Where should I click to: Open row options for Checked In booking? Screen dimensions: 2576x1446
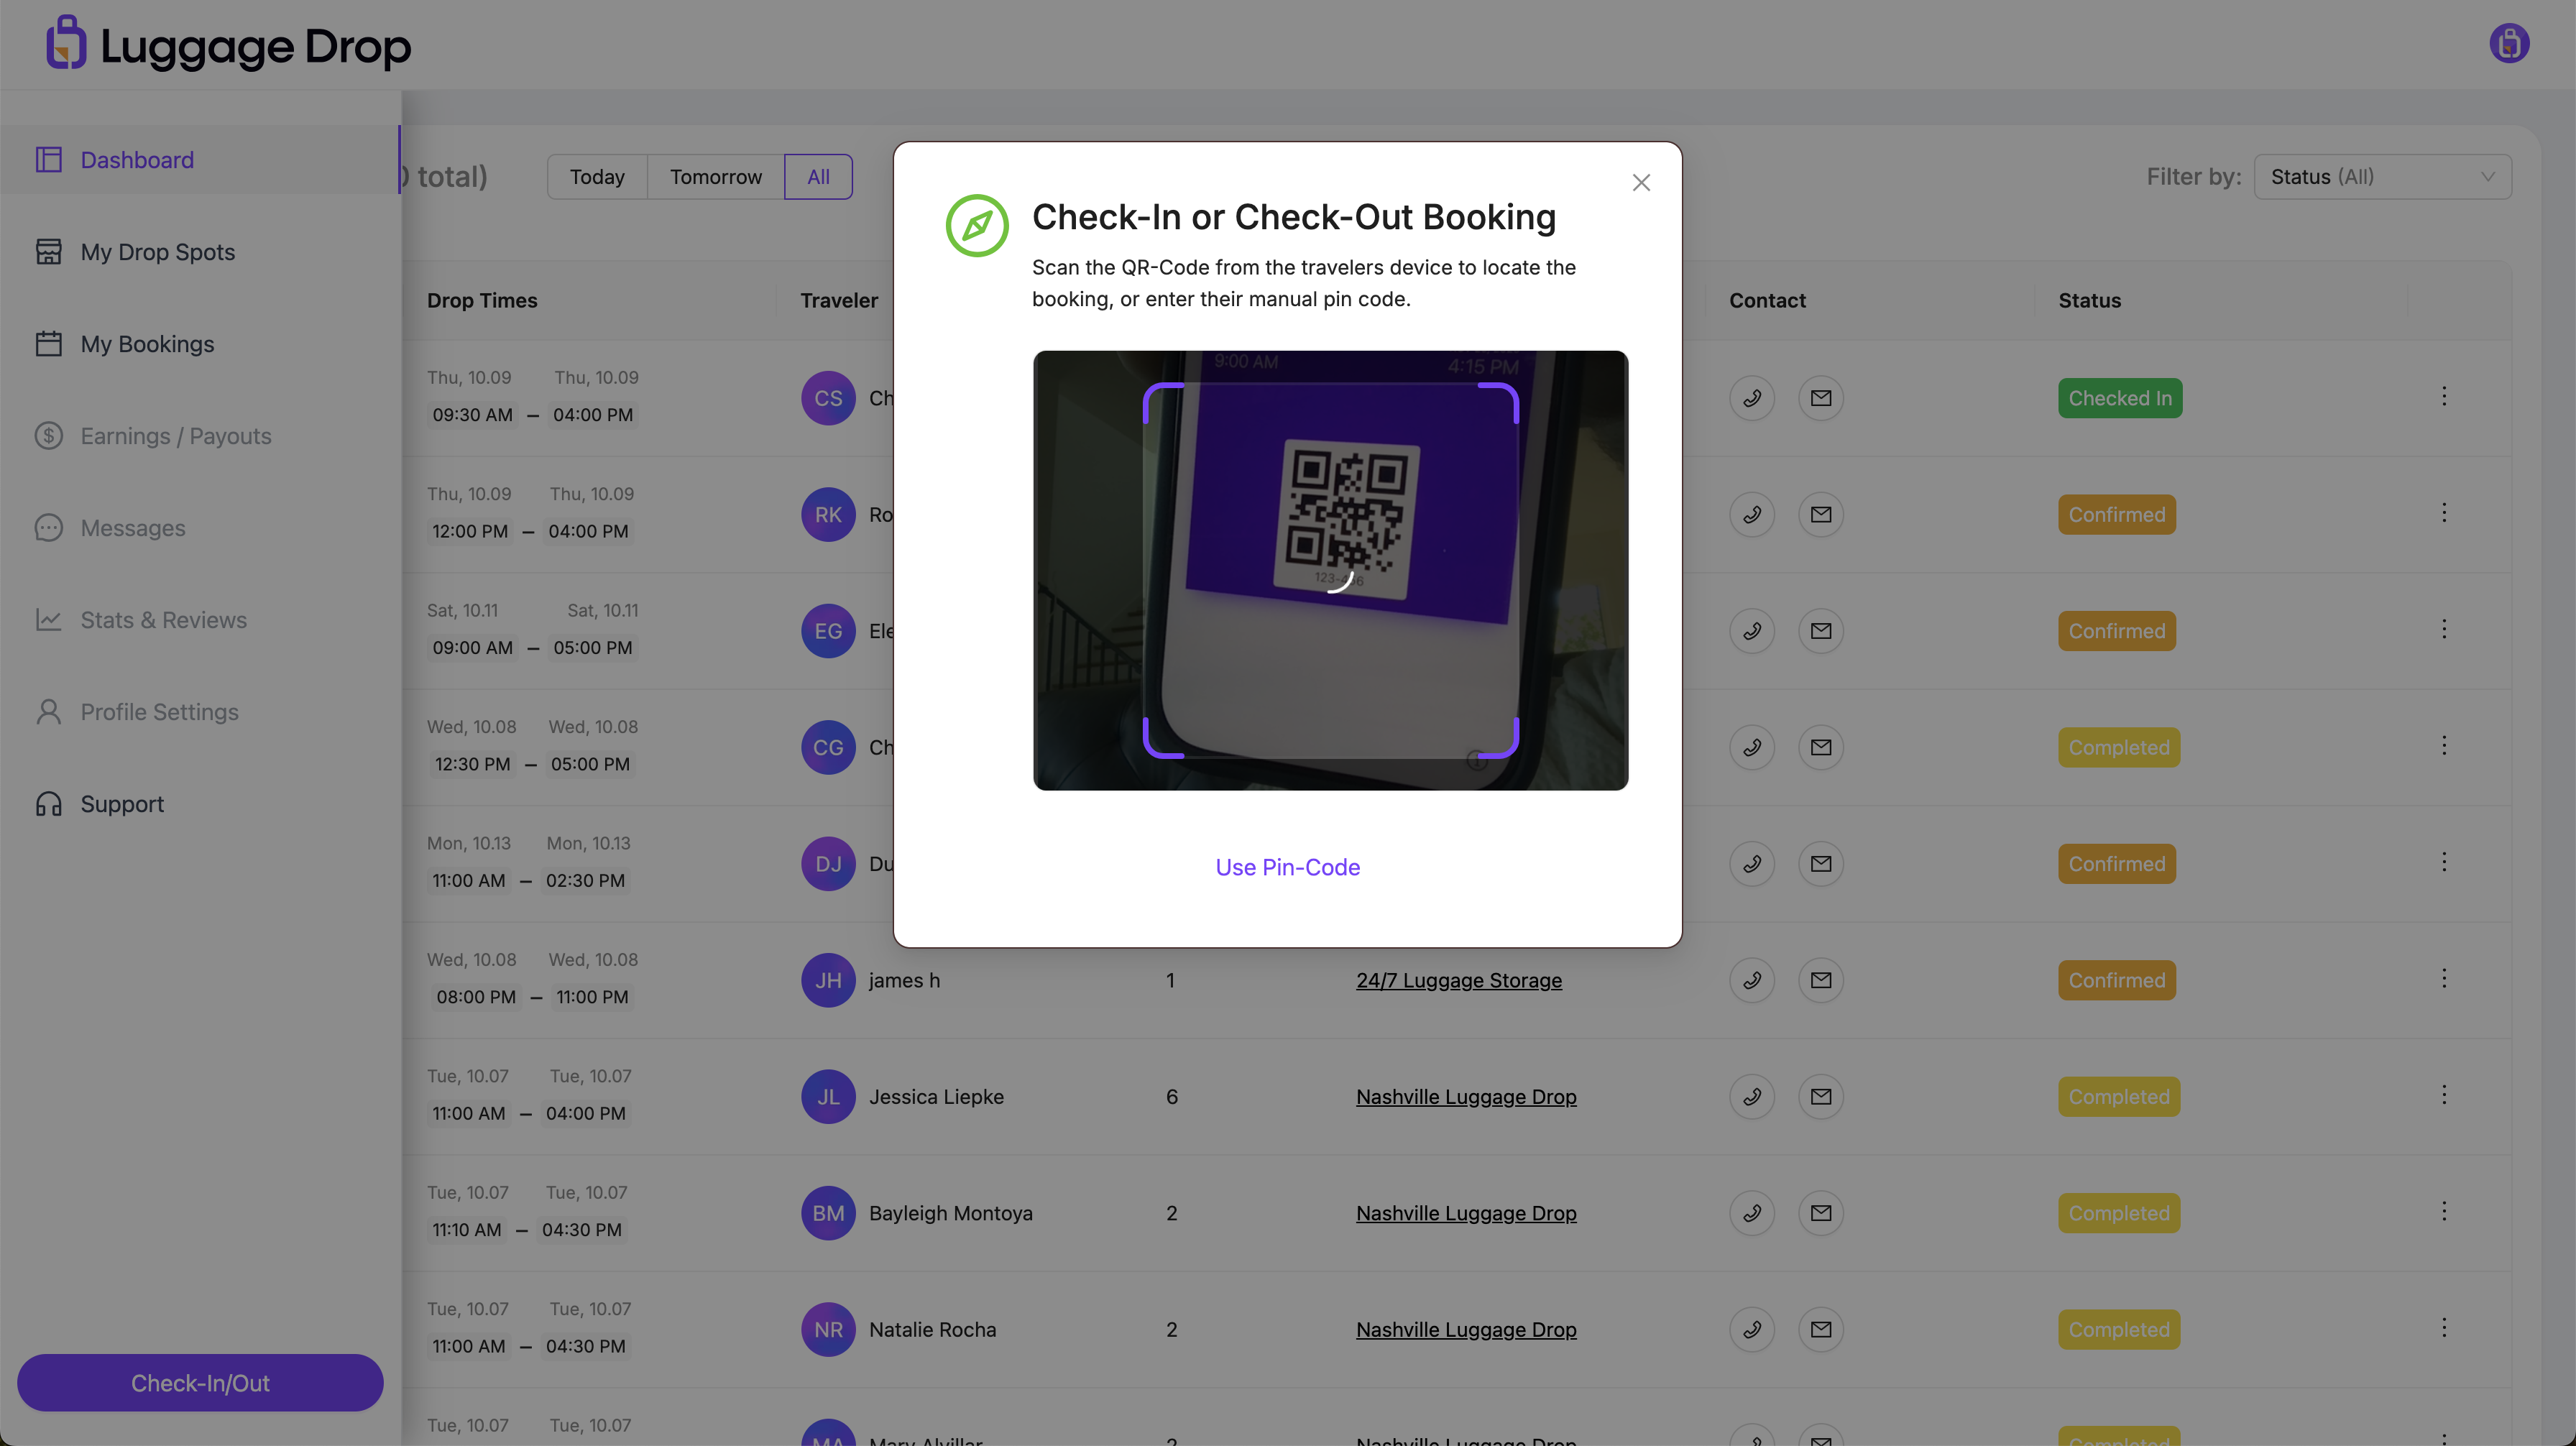pos(2444,397)
